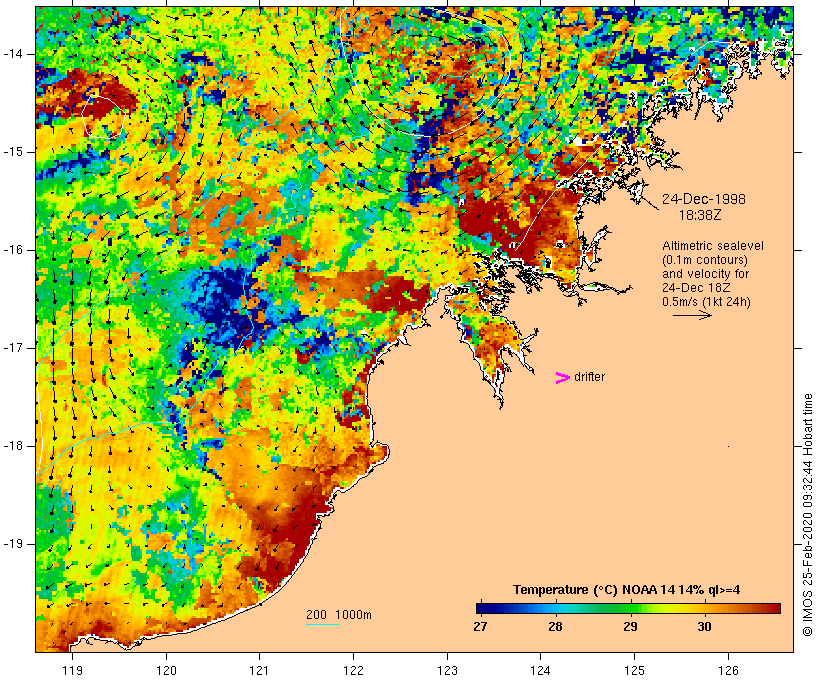Click longitude axis label 124
820x680 pixels.
coord(540,670)
